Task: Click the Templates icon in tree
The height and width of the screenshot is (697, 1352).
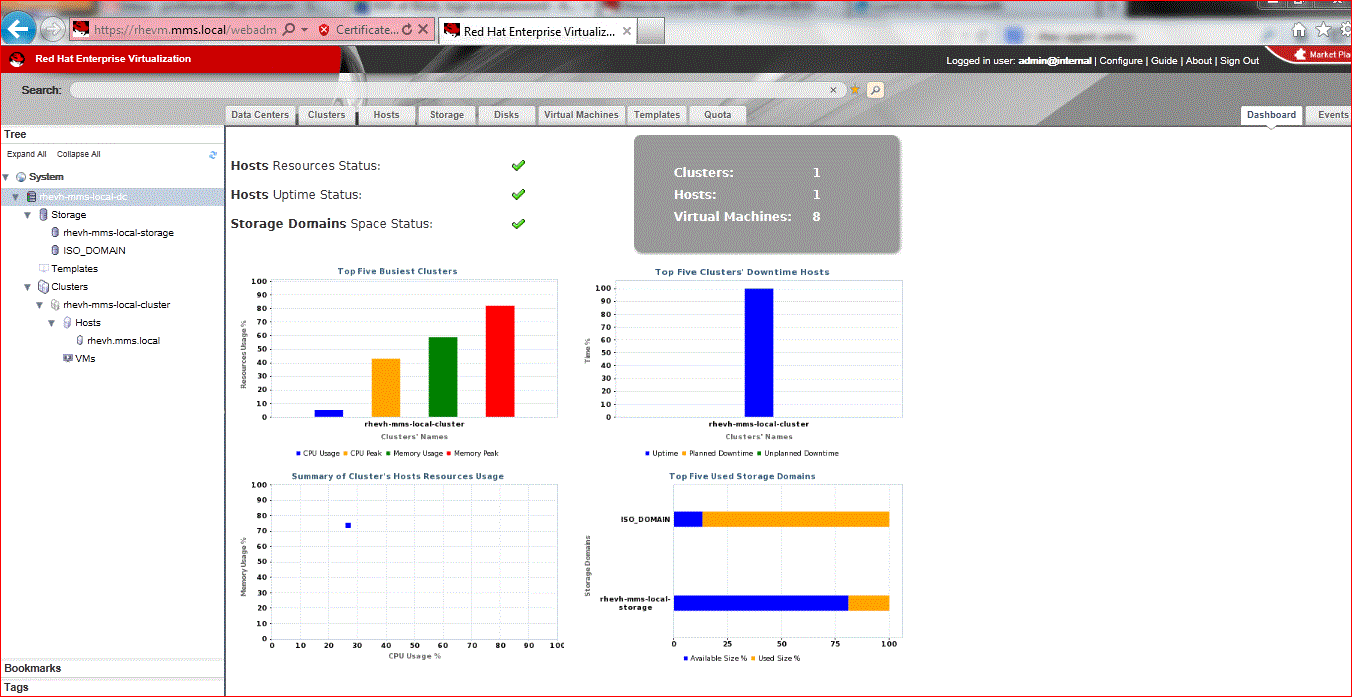Action: click(43, 269)
